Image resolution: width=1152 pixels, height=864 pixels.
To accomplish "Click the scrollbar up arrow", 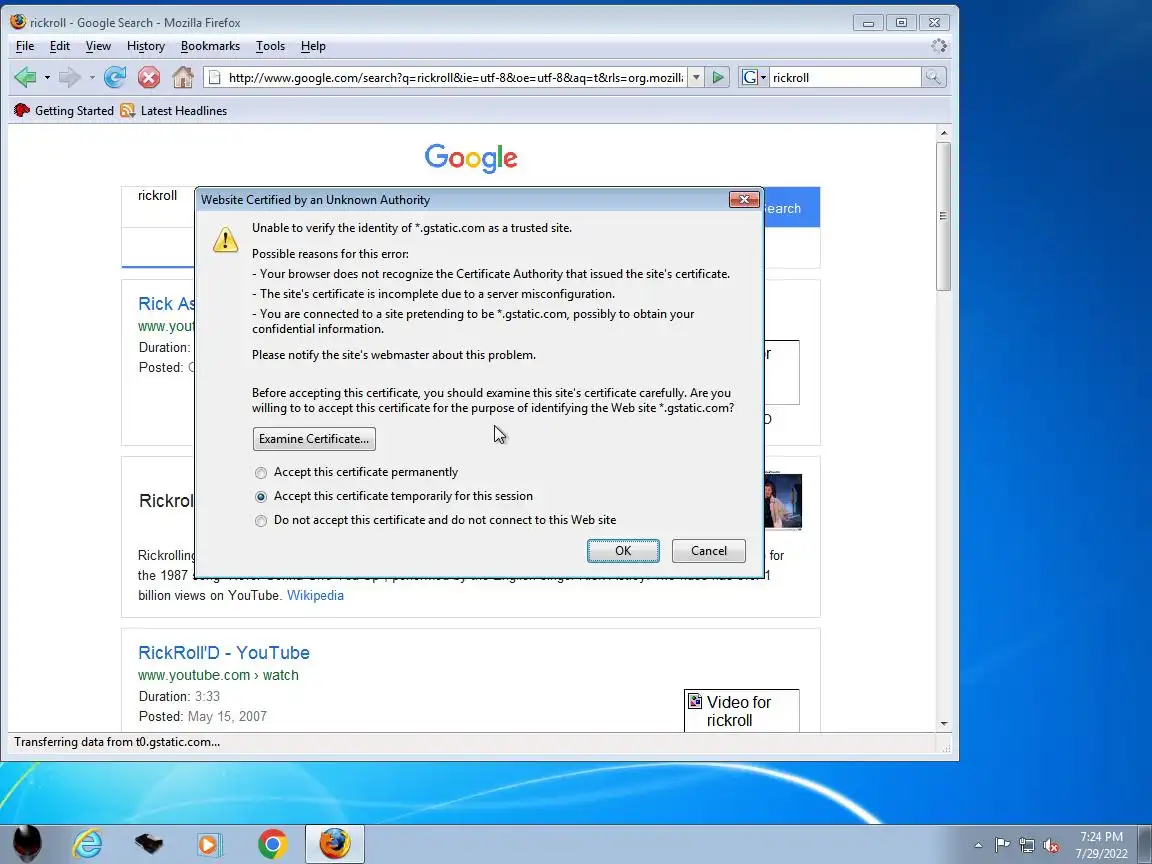I will pyautogui.click(x=943, y=133).
